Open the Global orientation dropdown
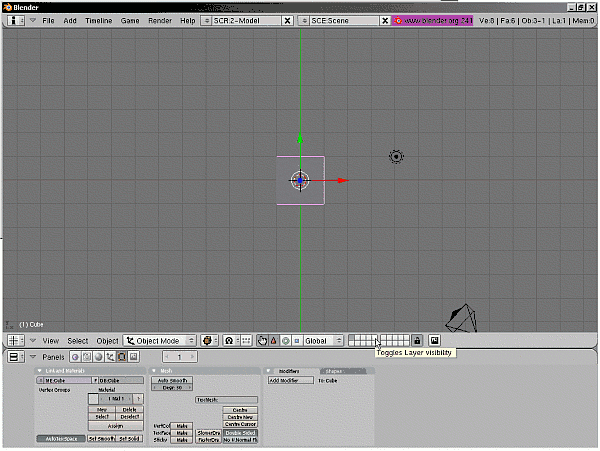The width and height of the screenshot is (600, 451). click(x=323, y=341)
